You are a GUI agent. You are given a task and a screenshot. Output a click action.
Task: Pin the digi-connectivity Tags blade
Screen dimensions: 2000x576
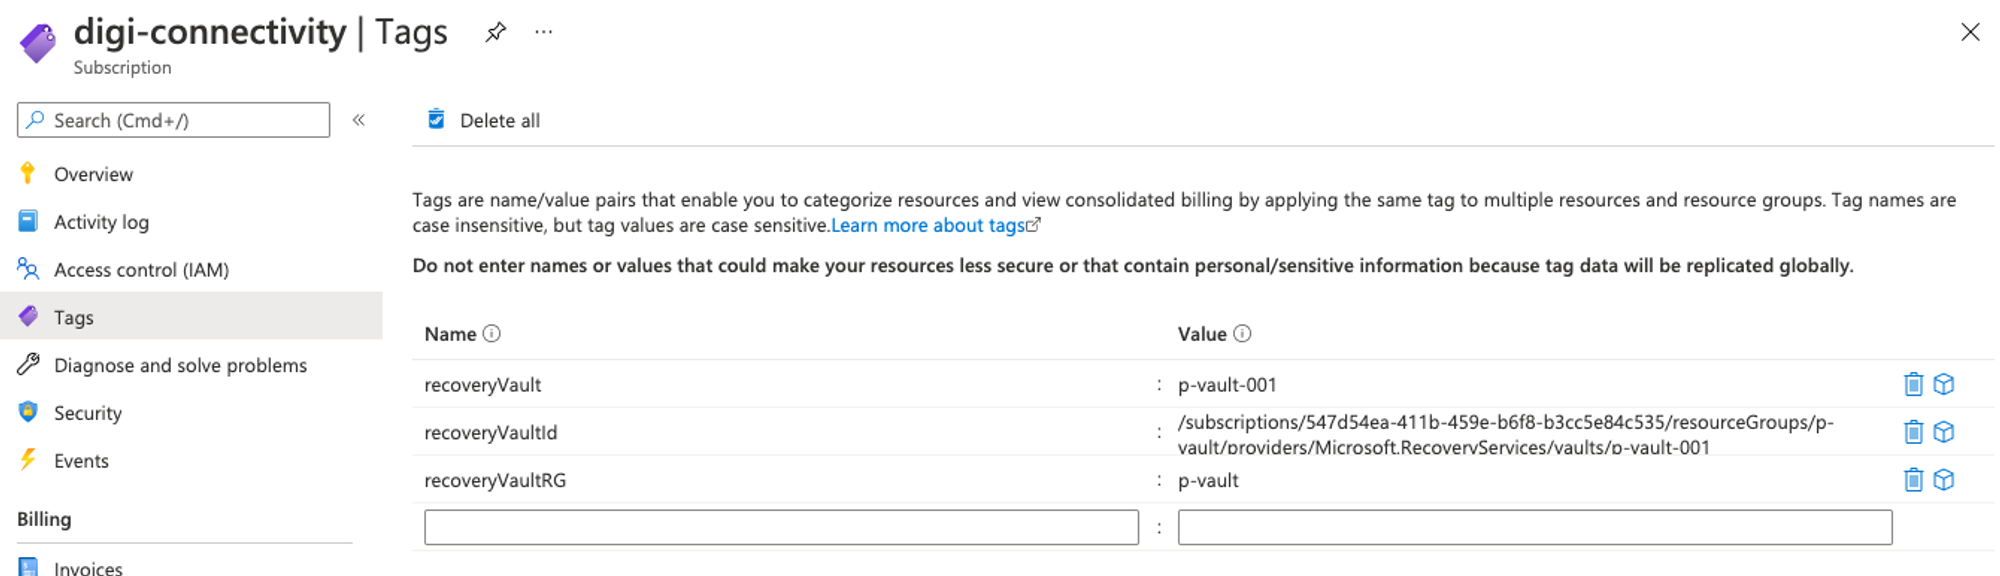495,32
